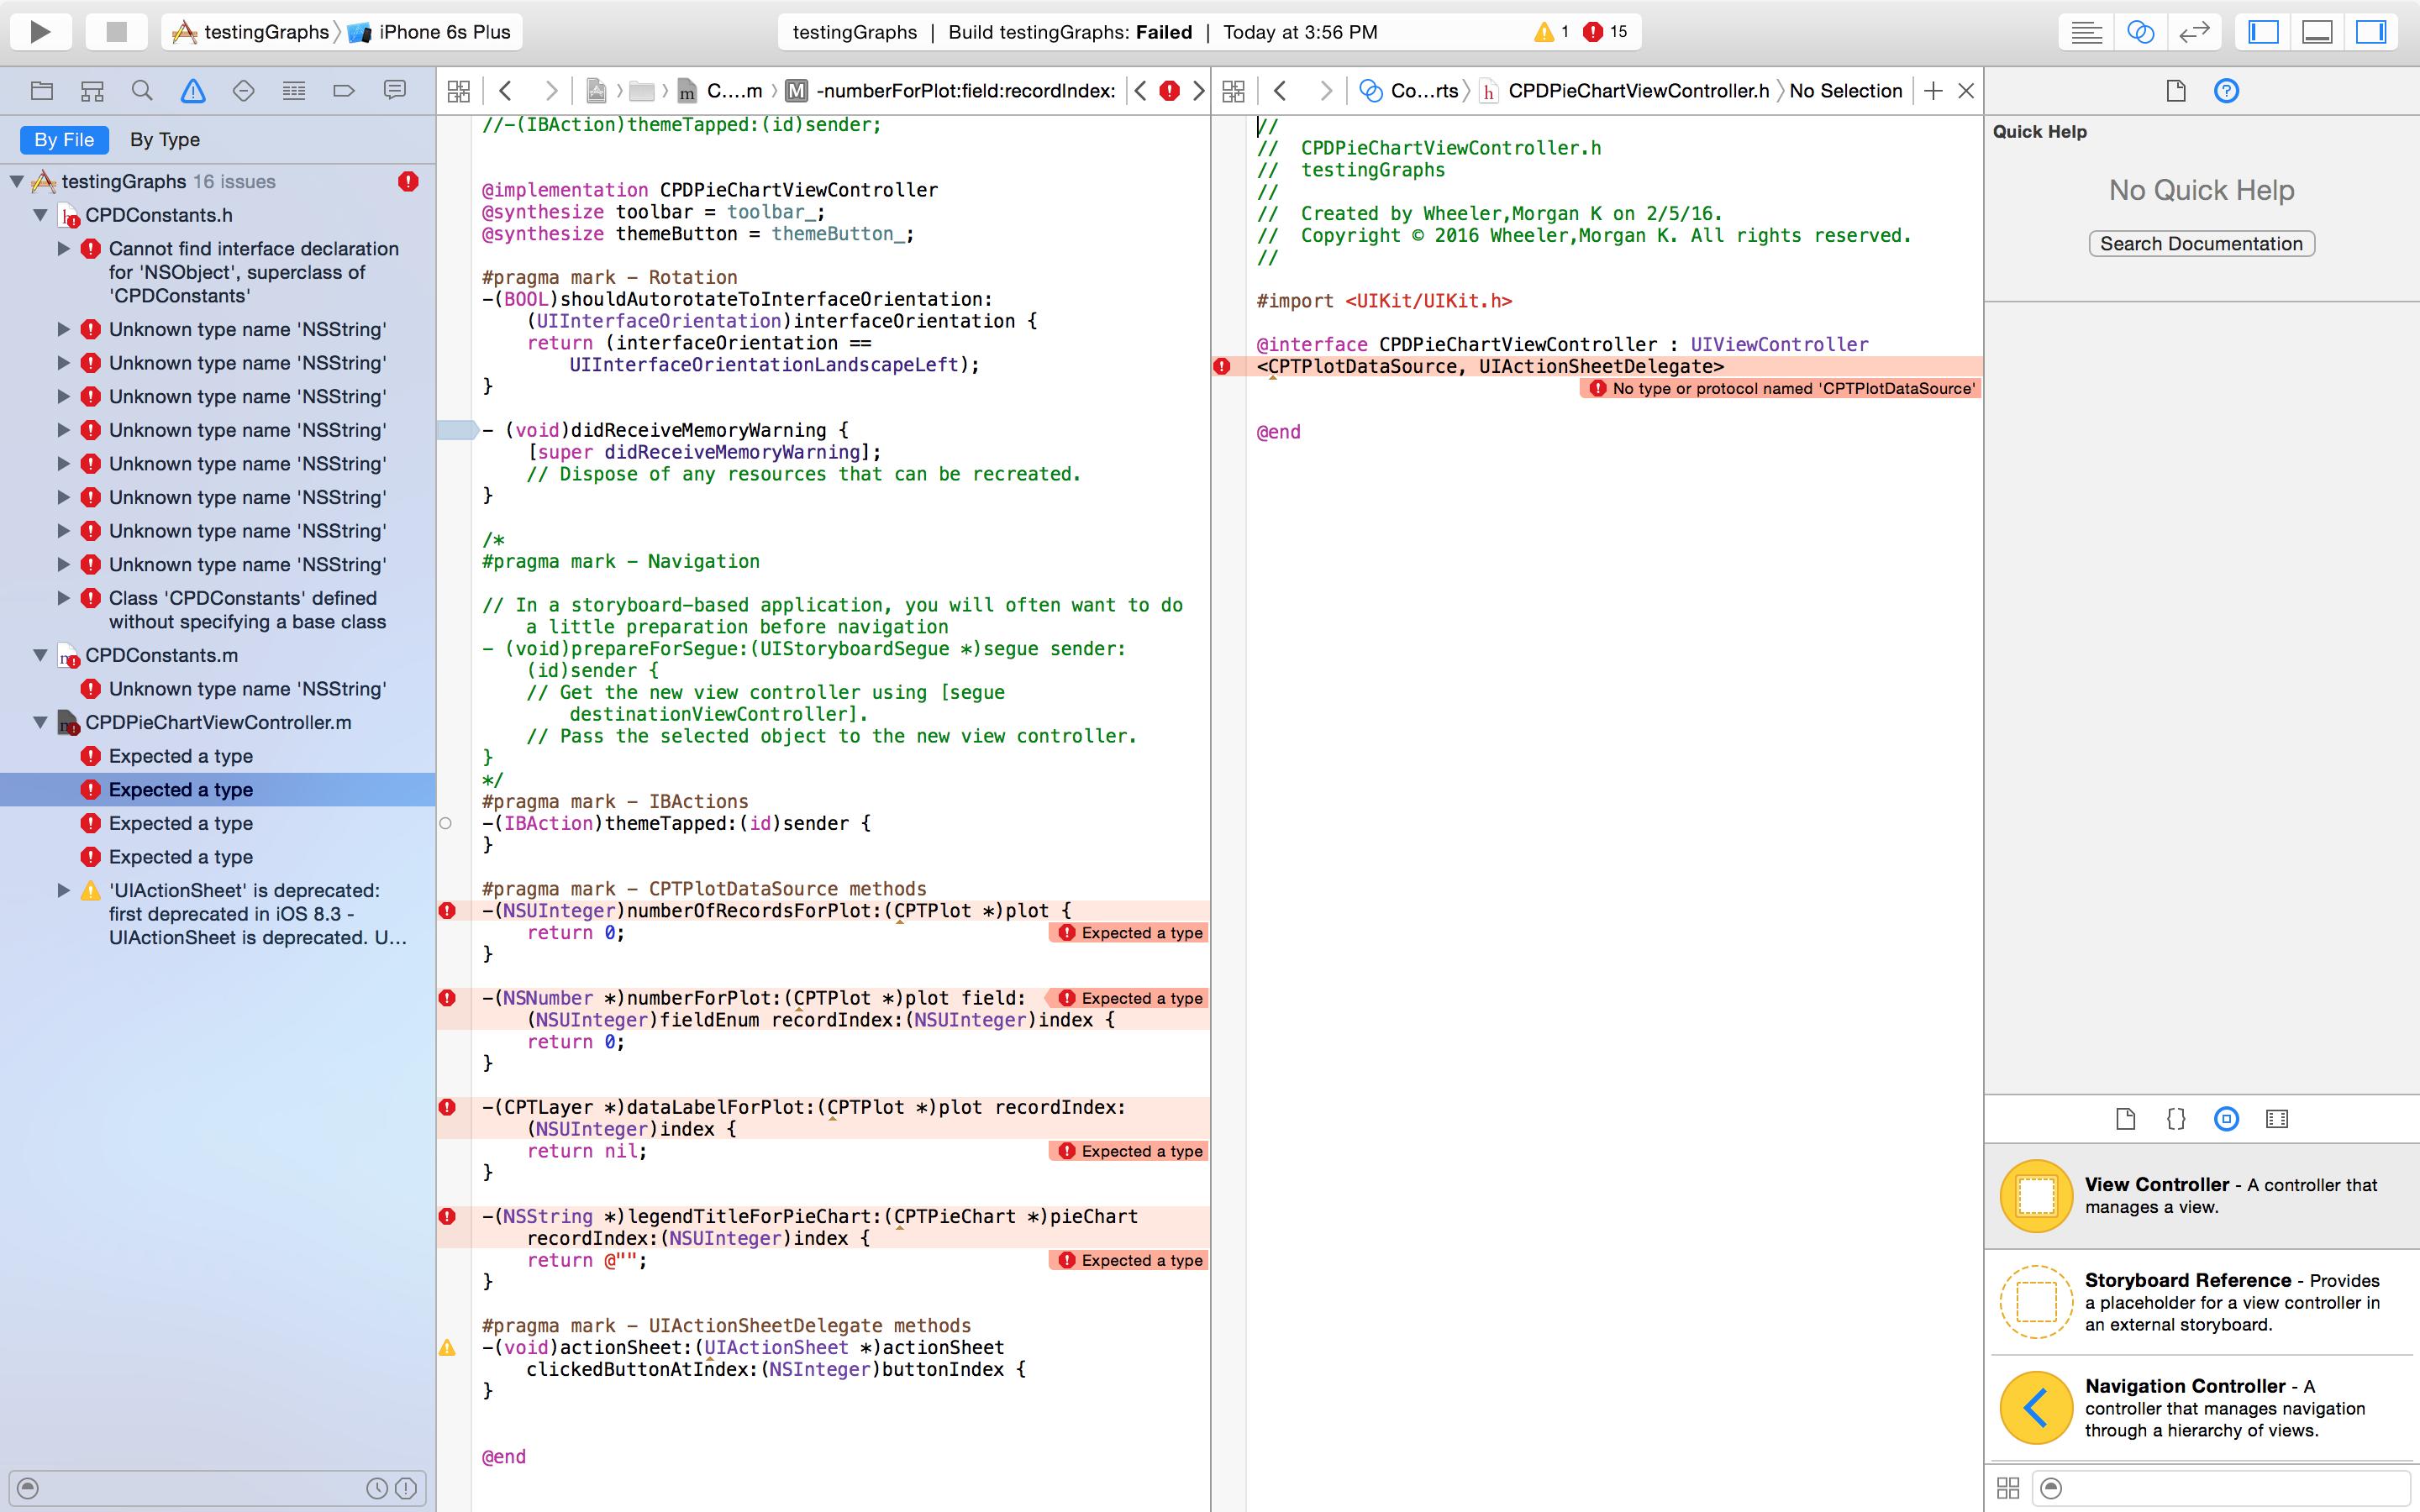The image size is (2420, 1512).
Task: Click the Run (play) button
Action: (40, 32)
